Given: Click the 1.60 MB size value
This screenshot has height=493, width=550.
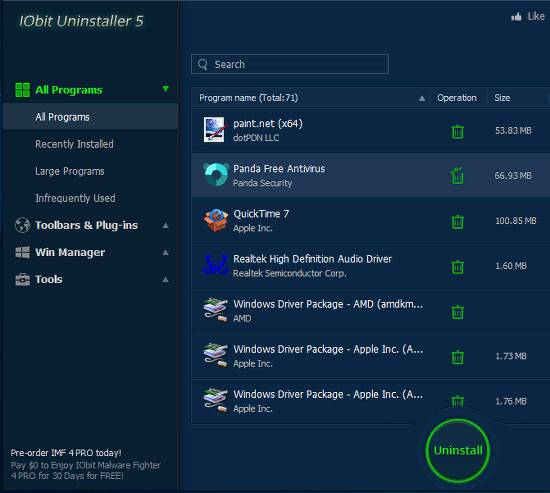Looking at the screenshot, I should 511,266.
